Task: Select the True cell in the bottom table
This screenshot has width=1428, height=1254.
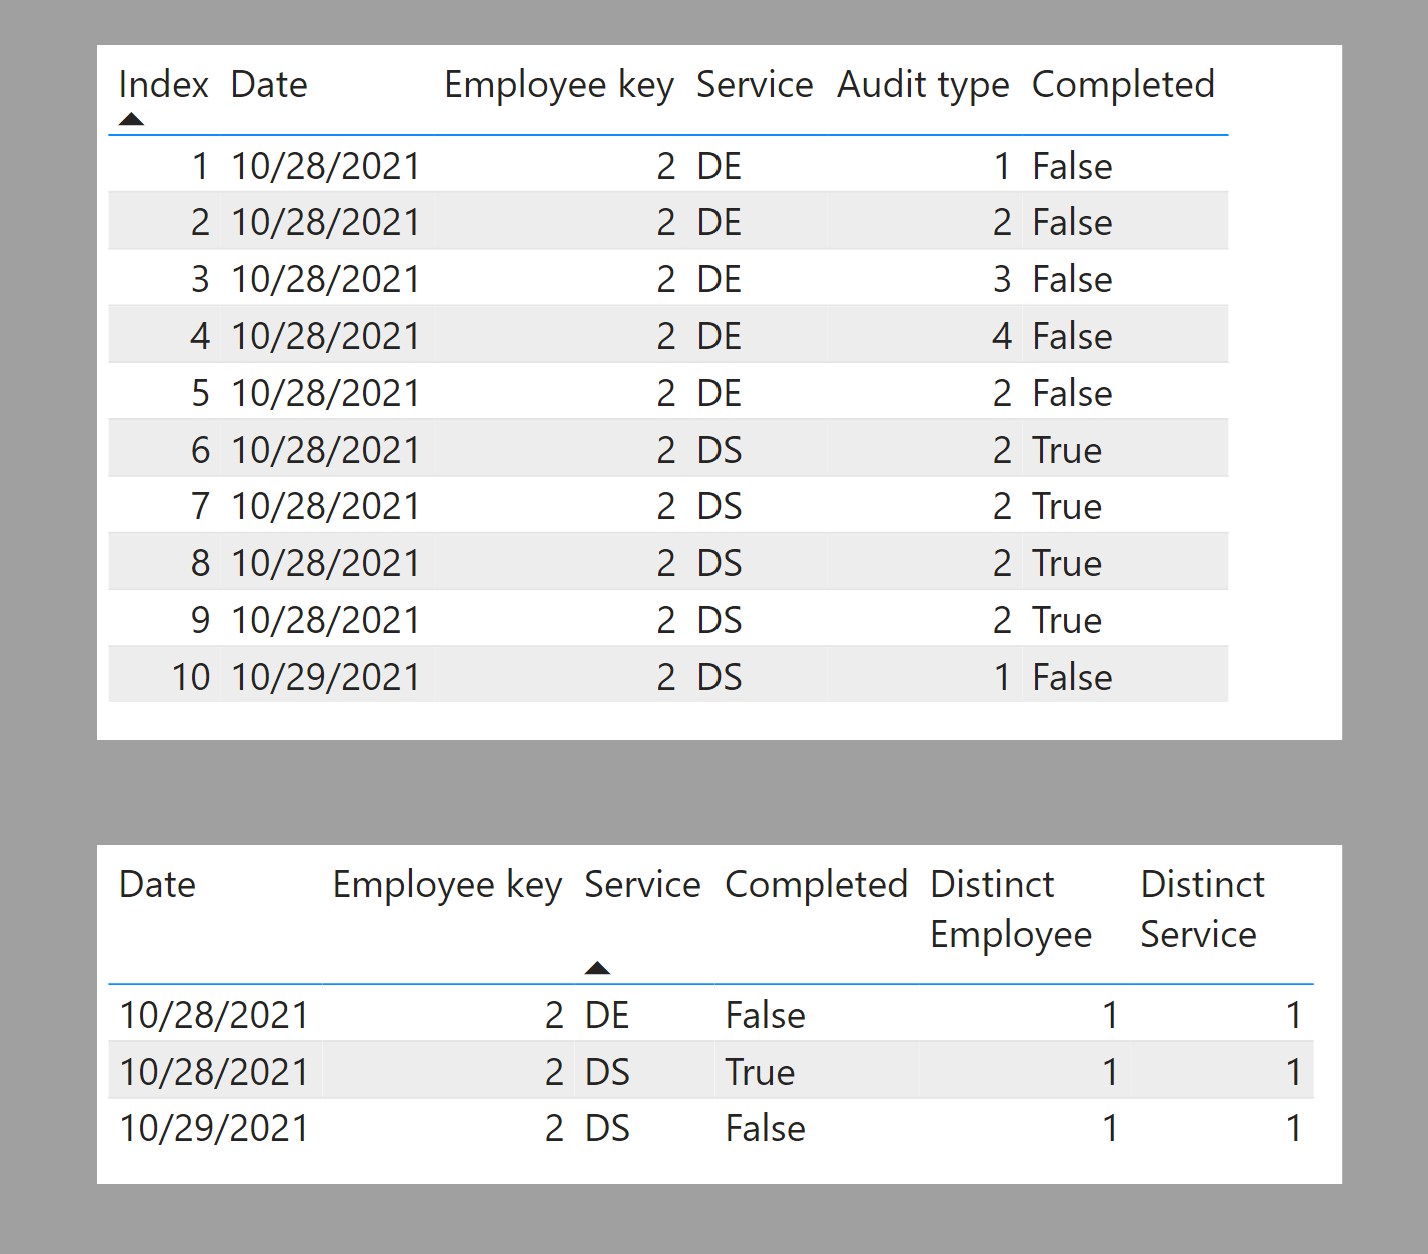Action: tap(760, 1072)
